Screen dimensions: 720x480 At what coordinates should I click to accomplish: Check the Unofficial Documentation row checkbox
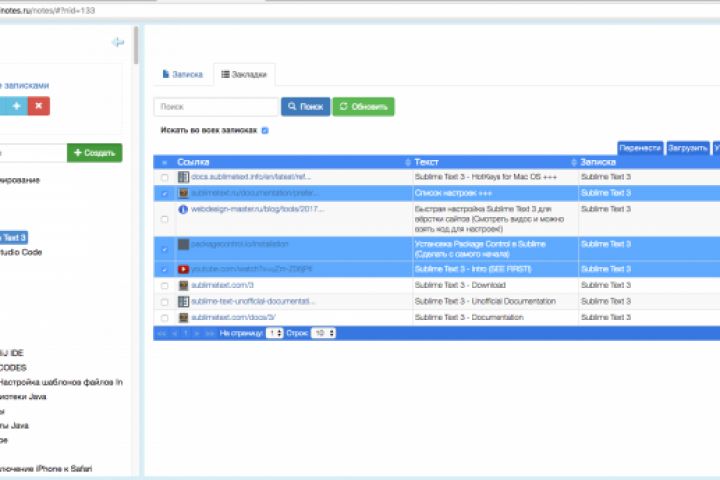(164, 302)
